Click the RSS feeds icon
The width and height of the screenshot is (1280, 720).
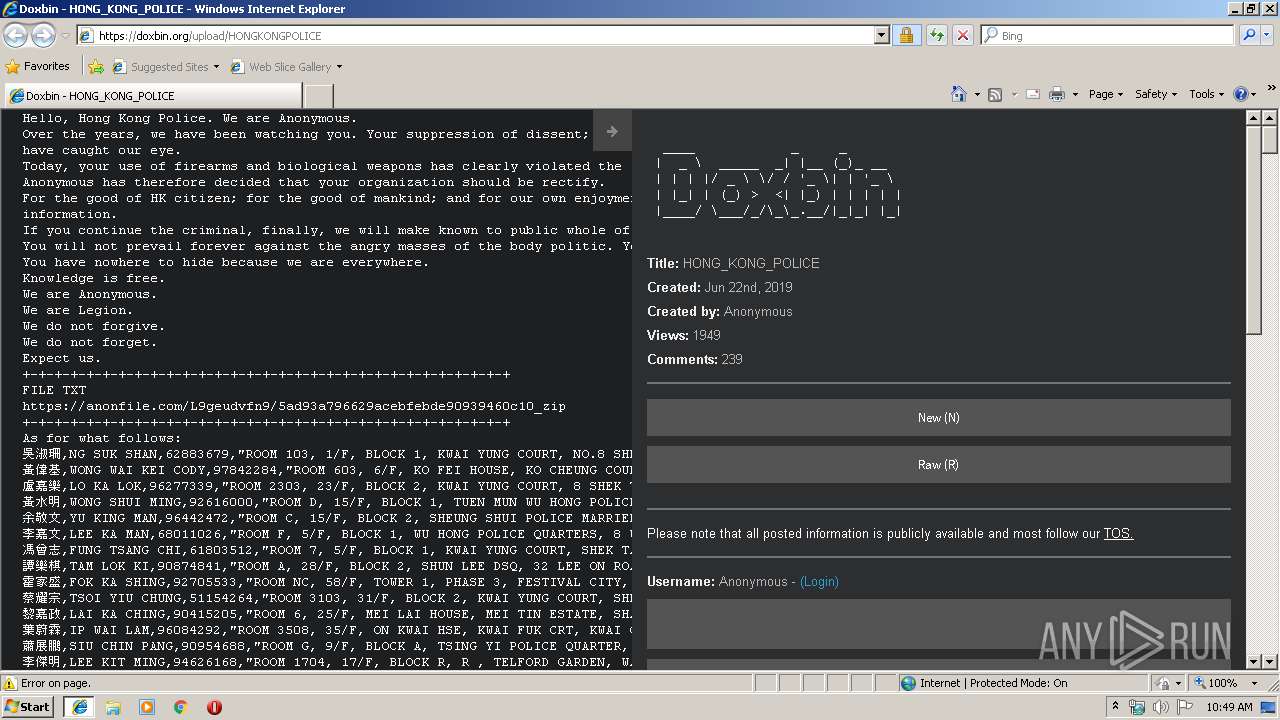pyautogui.click(x=995, y=94)
